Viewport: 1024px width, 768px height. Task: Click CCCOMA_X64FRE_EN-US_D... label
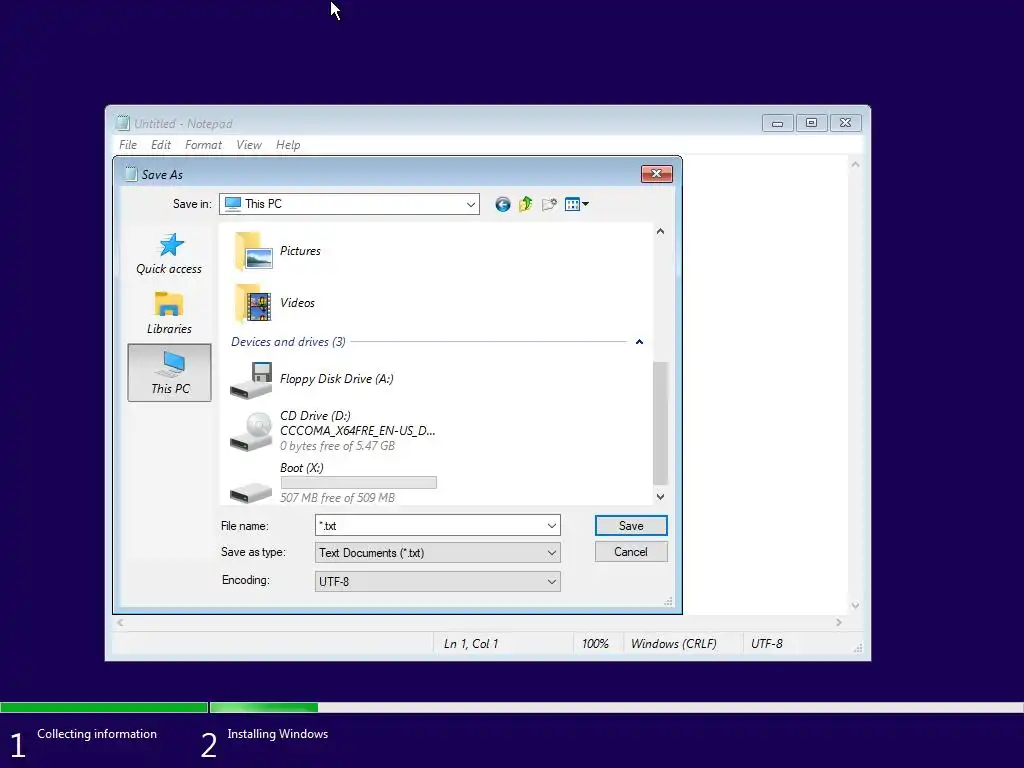pos(357,431)
